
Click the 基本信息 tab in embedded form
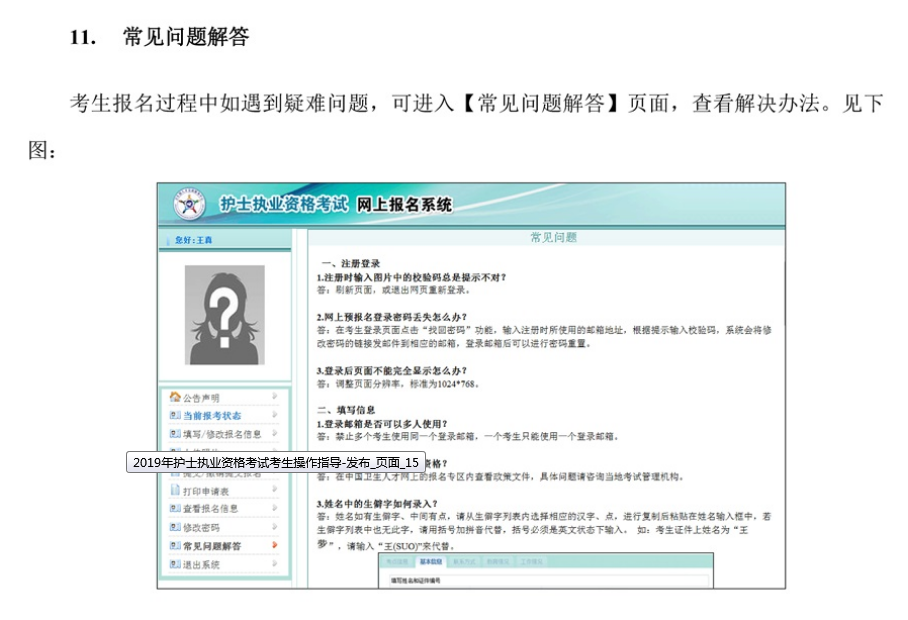pos(431,562)
